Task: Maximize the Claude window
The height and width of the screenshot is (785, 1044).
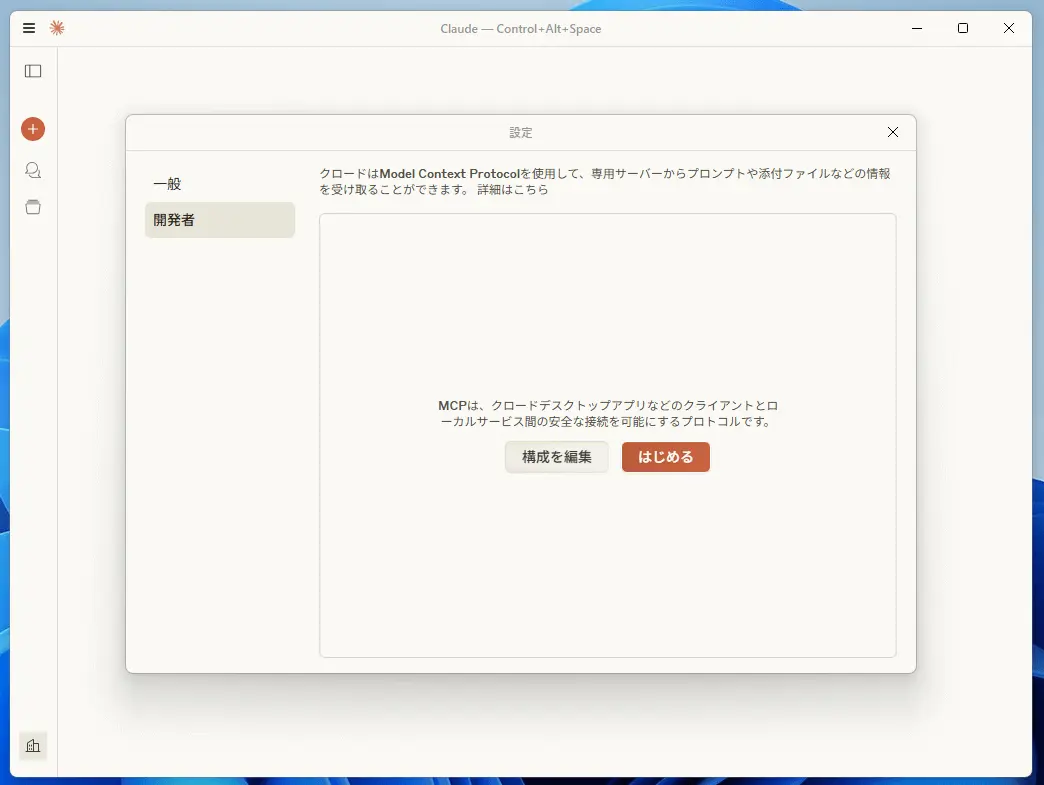Action: pyautogui.click(x=962, y=28)
